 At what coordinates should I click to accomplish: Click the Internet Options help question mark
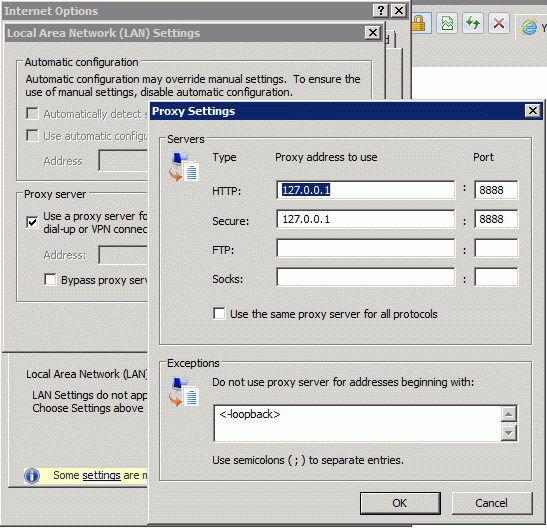click(381, 11)
